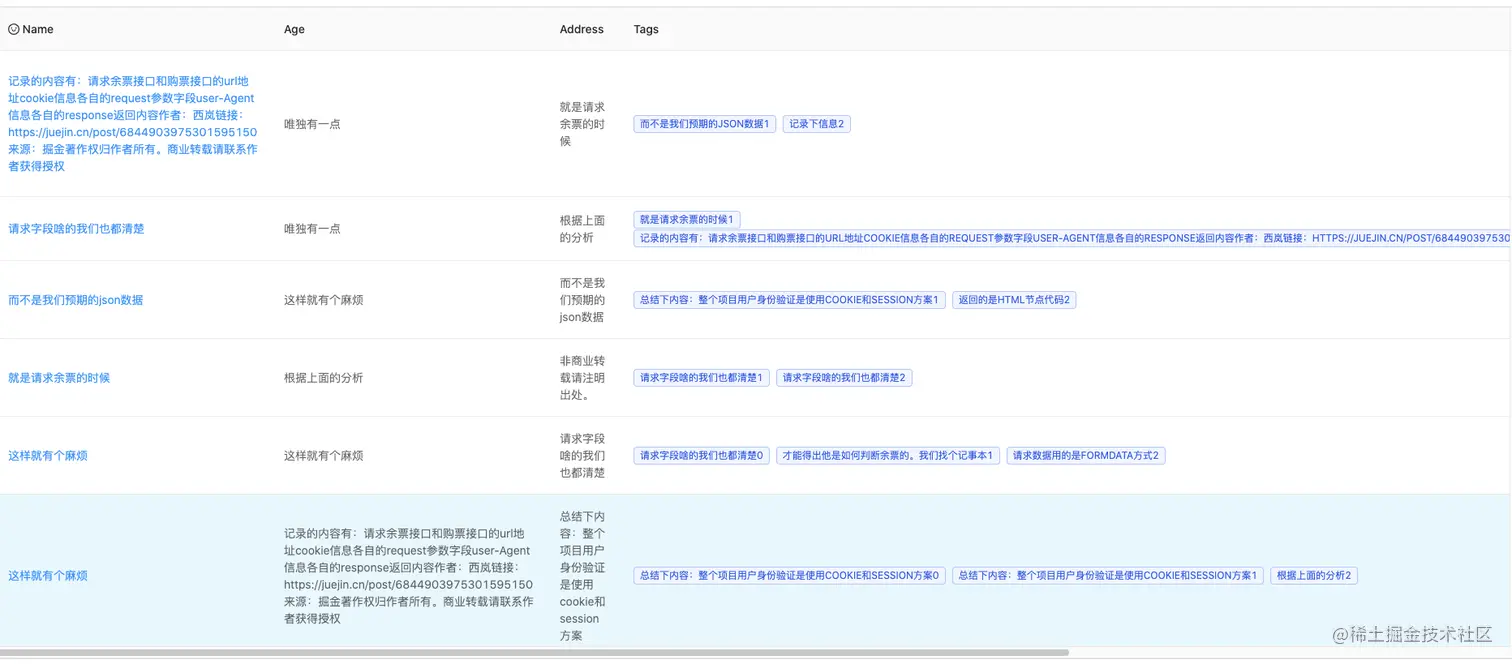Click the Address column header

pyautogui.click(x=582, y=29)
